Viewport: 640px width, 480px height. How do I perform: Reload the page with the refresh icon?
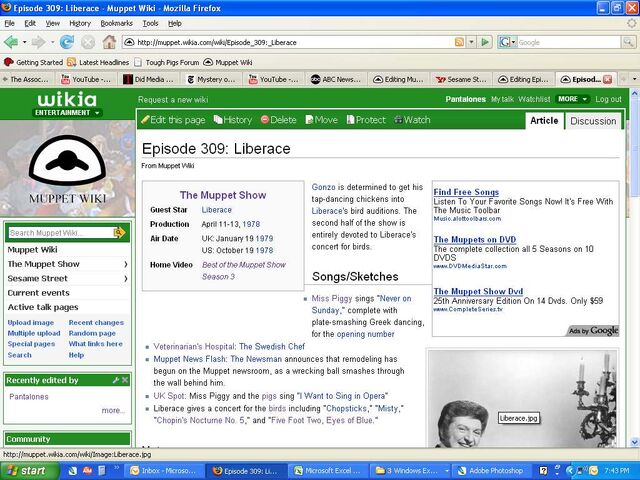tap(67, 42)
